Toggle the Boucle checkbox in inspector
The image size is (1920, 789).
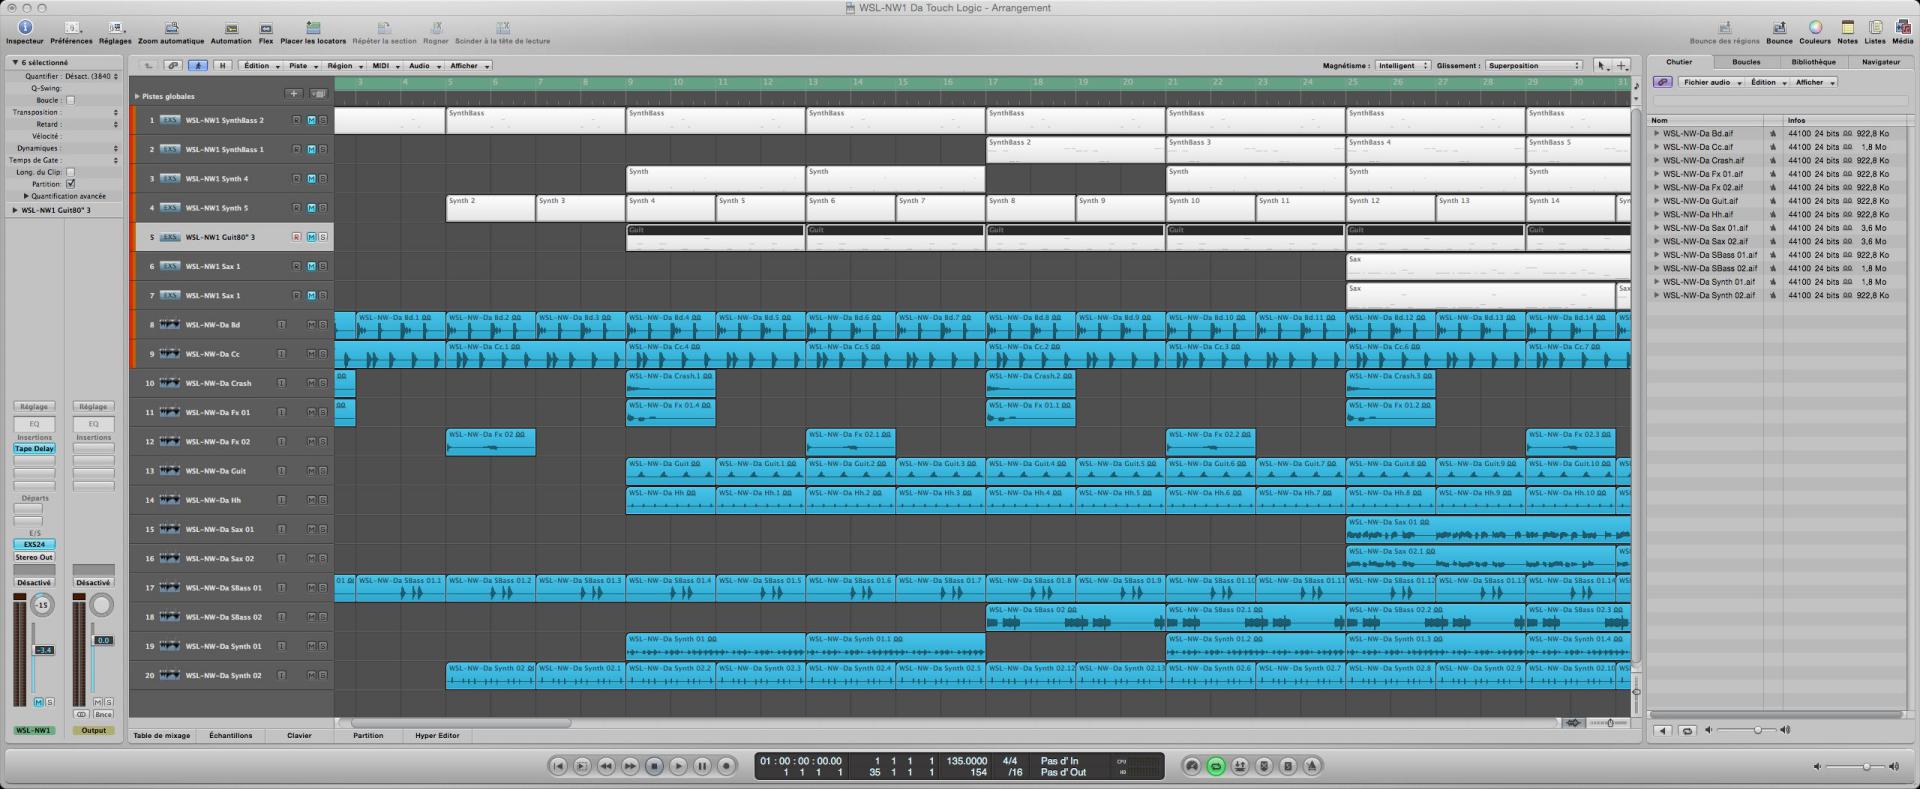70,100
